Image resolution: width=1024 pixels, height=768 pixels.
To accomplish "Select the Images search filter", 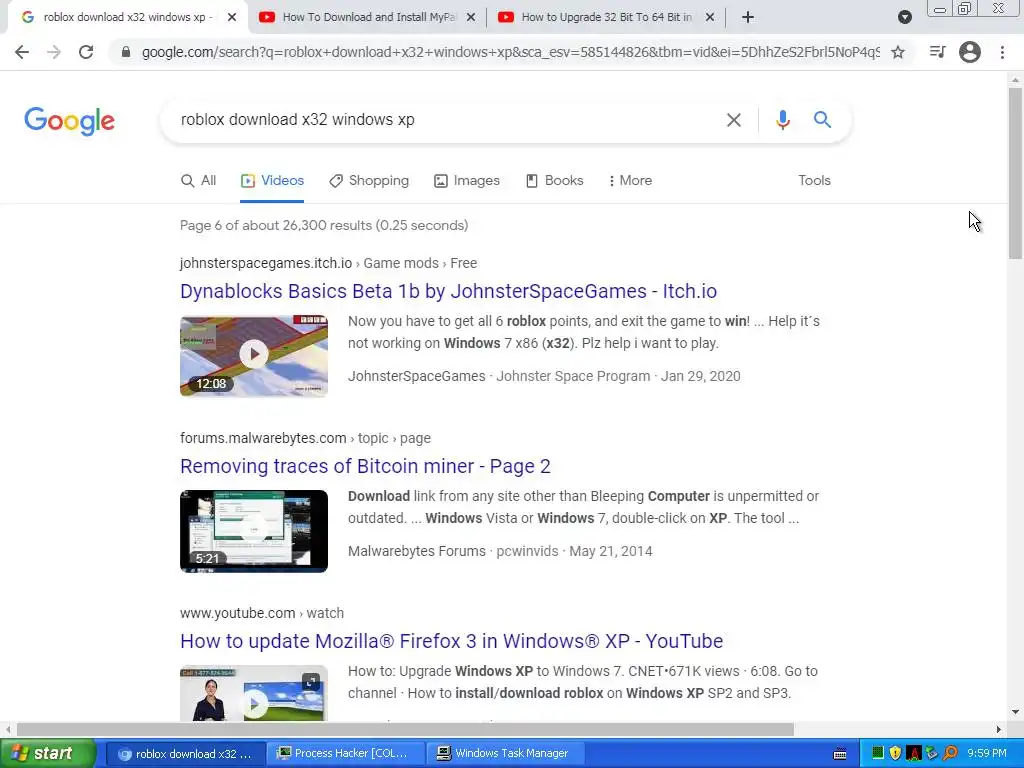I will pos(467,181).
